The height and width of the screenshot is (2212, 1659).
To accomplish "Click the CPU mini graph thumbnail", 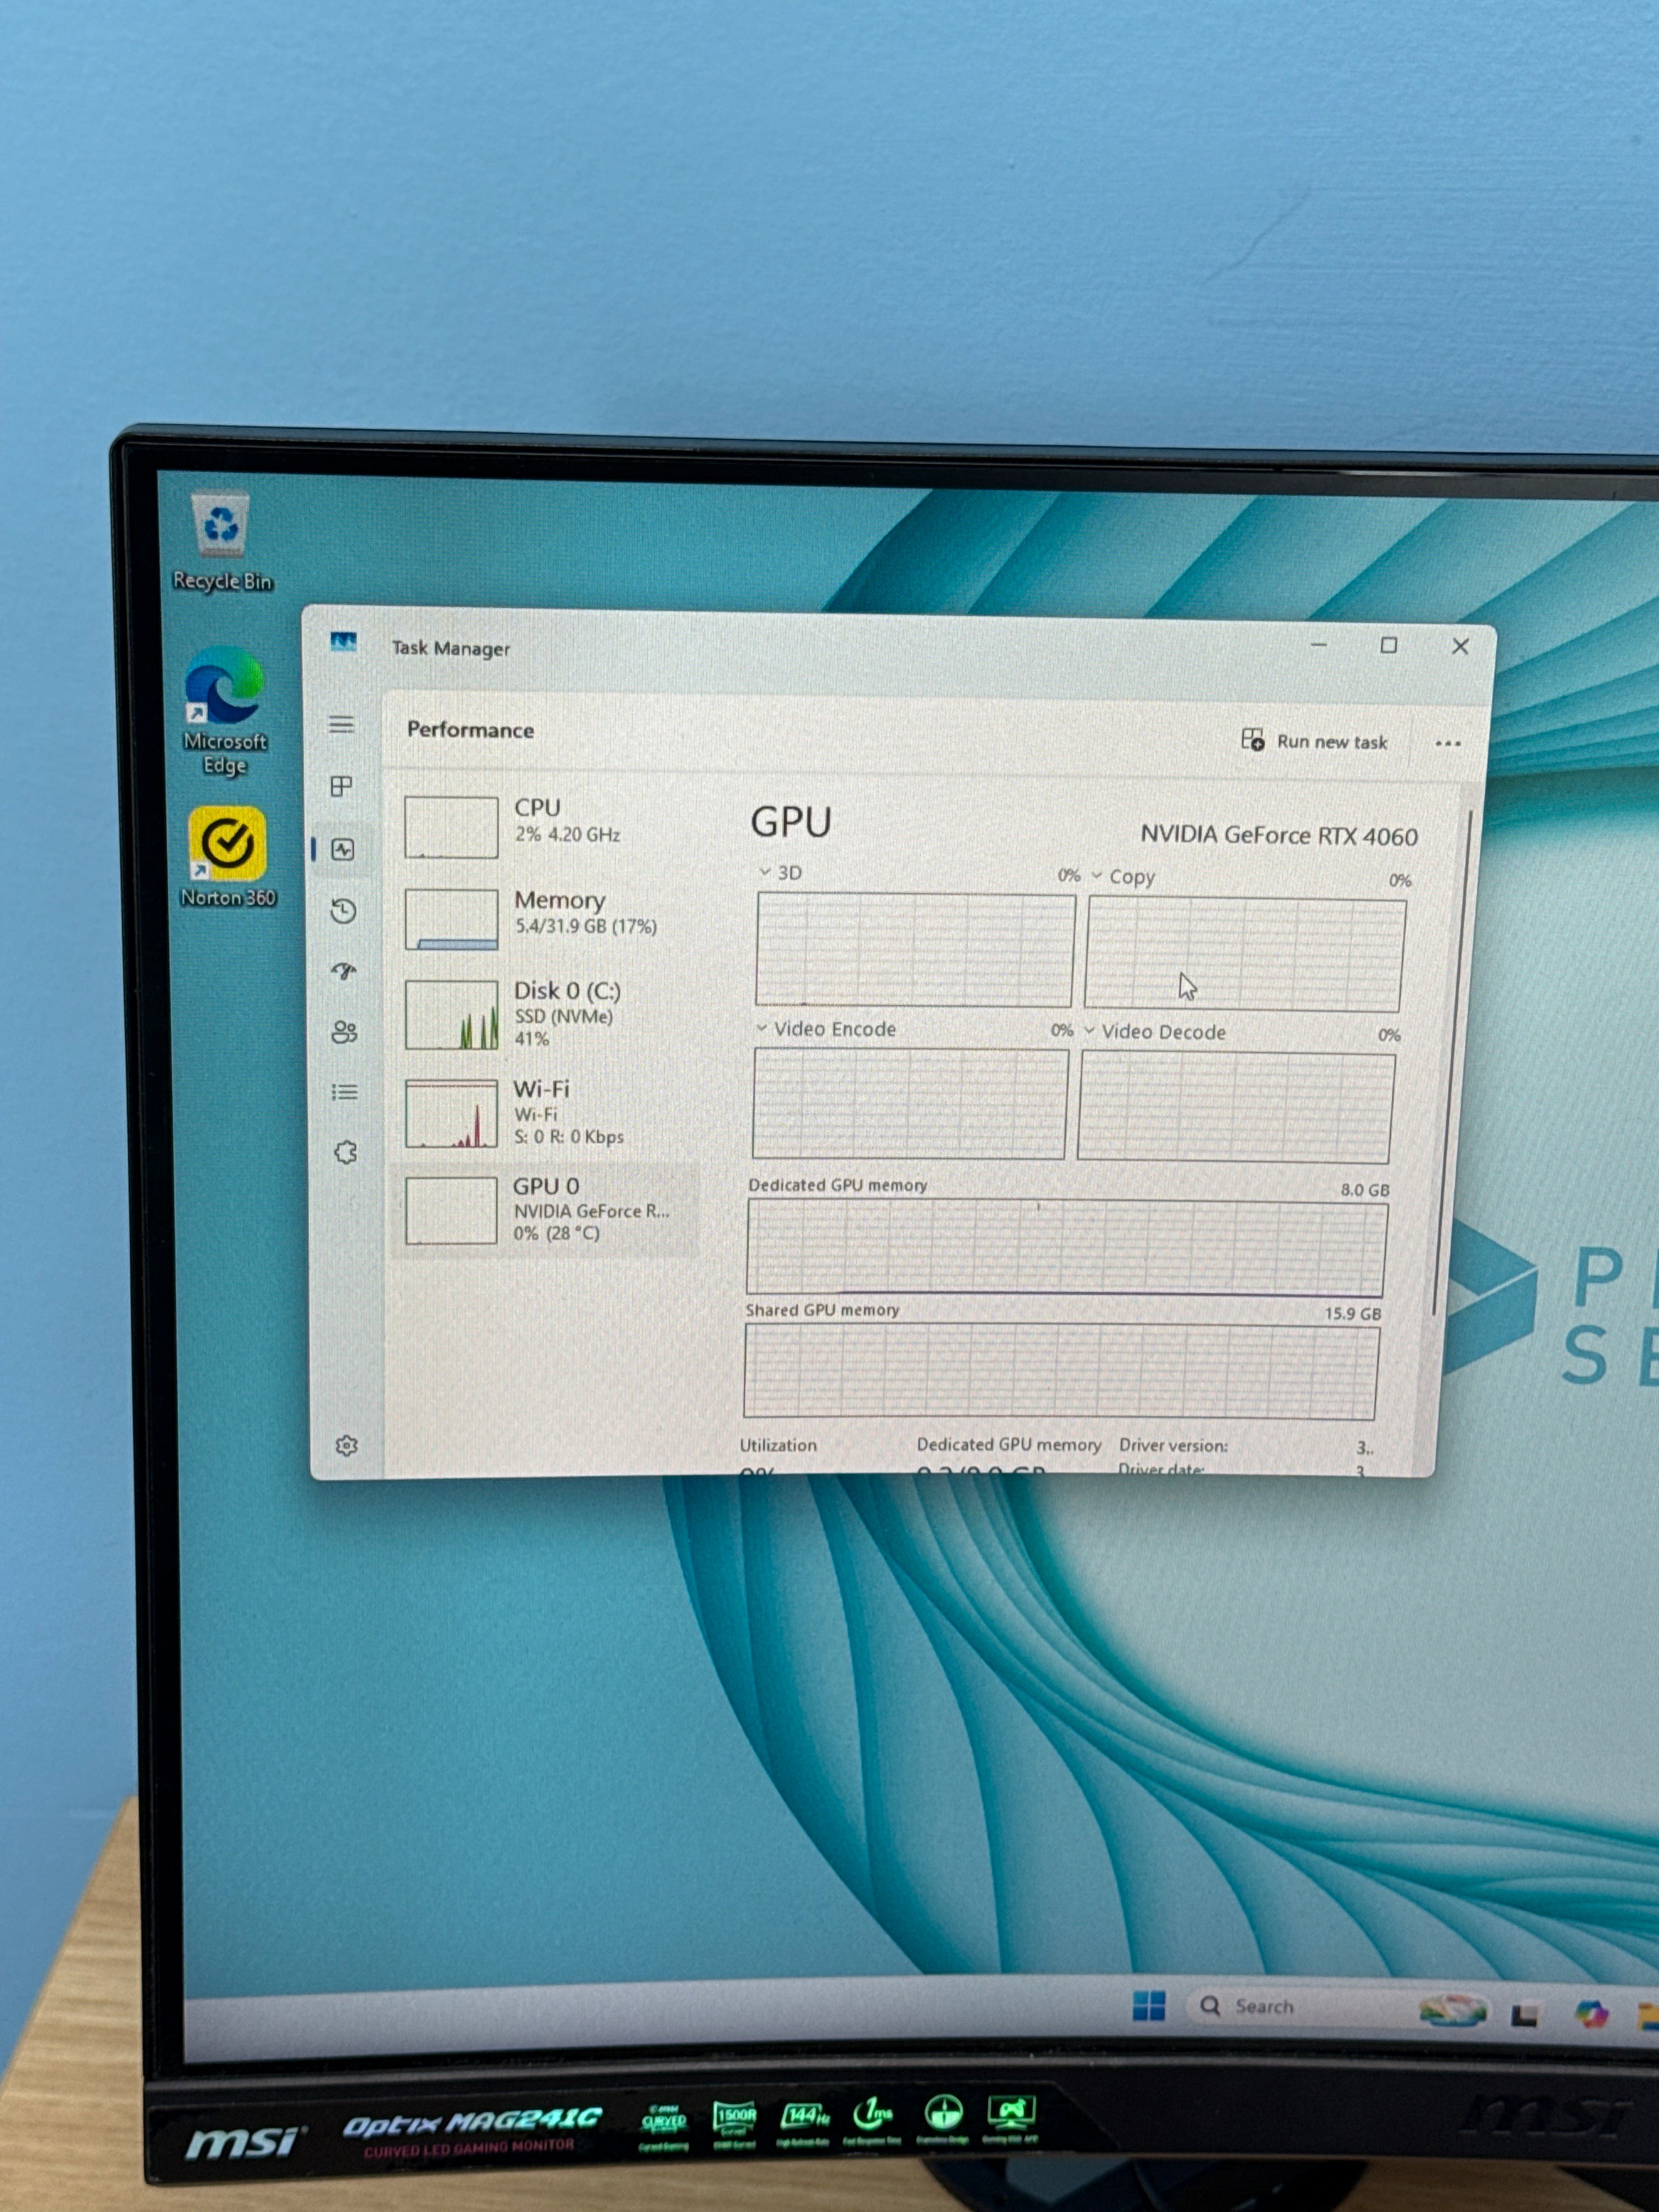I will 451,827.
